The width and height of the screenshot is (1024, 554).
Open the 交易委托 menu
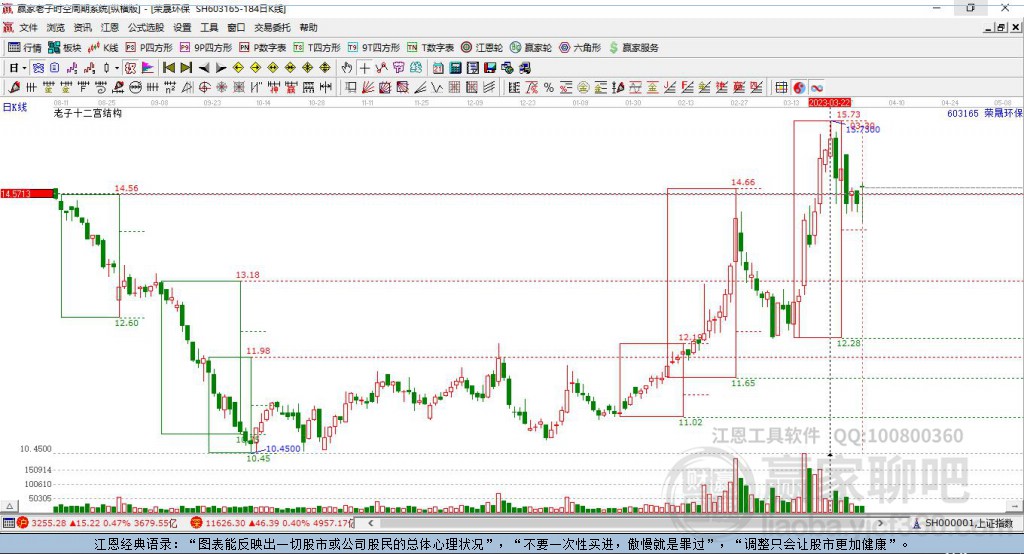272,27
